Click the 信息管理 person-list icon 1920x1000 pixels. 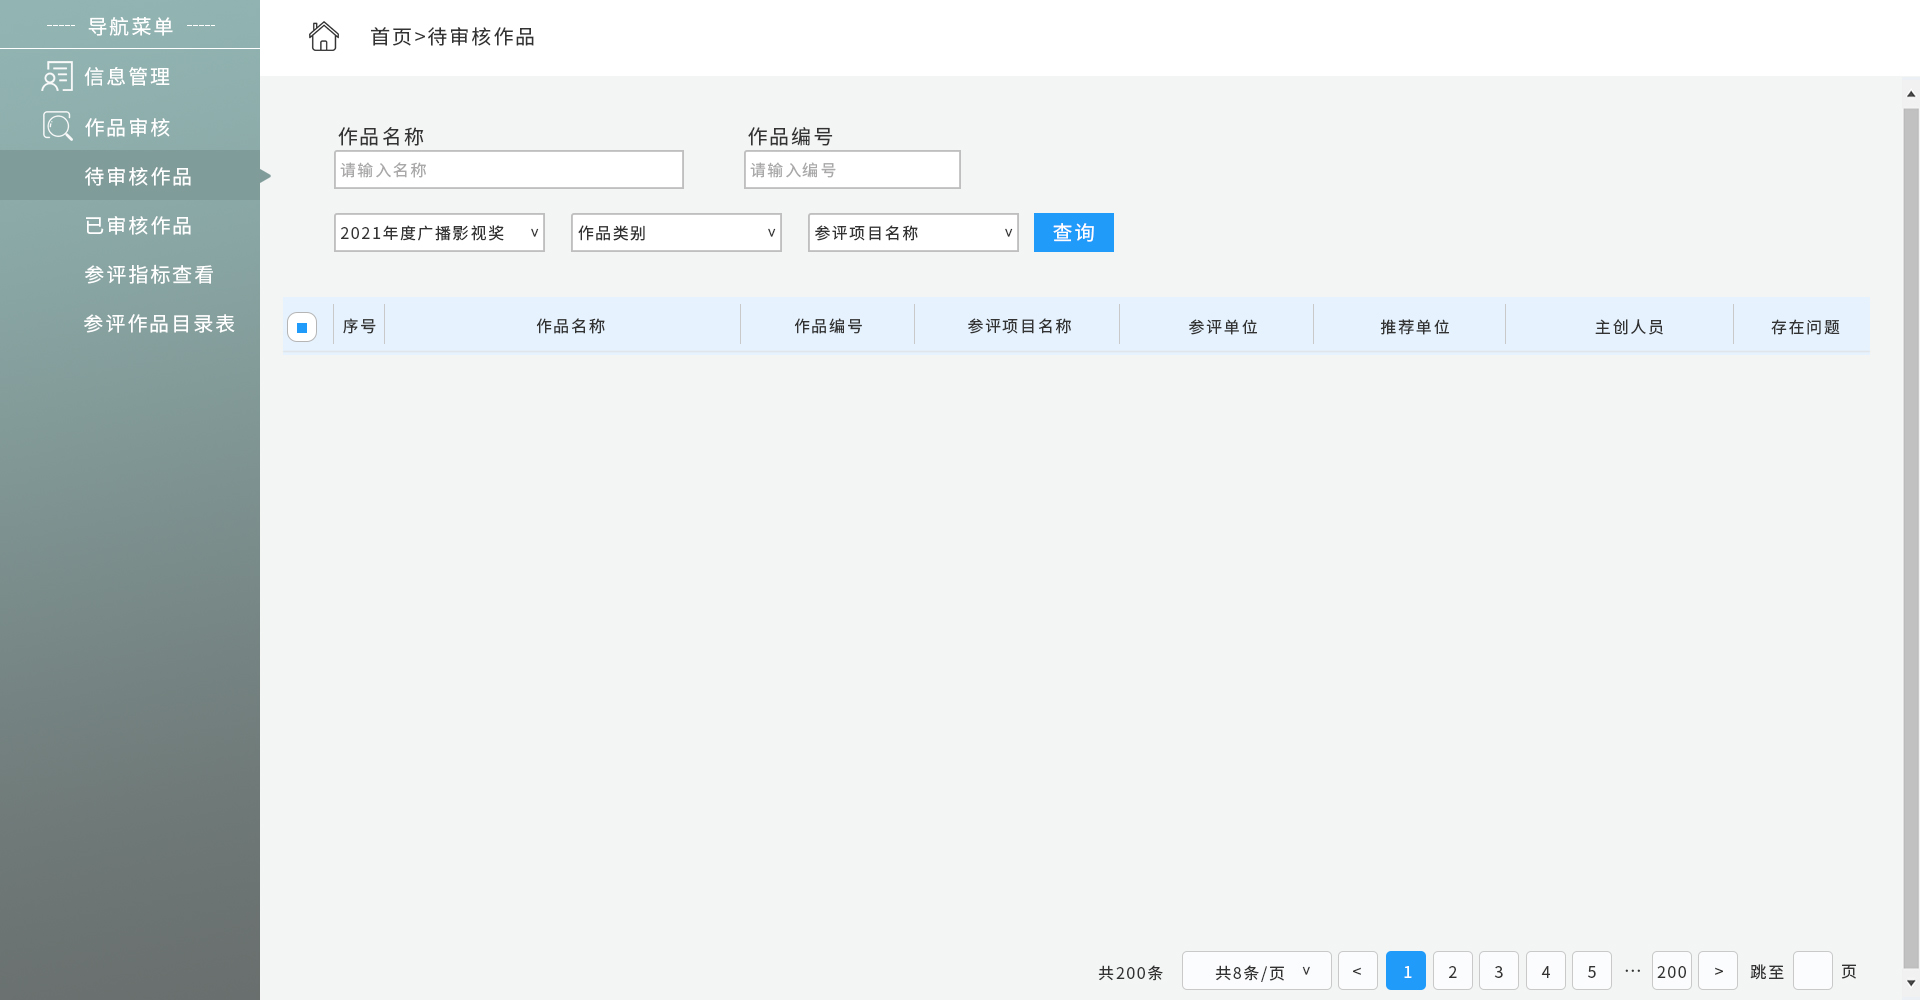tap(57, 77)
